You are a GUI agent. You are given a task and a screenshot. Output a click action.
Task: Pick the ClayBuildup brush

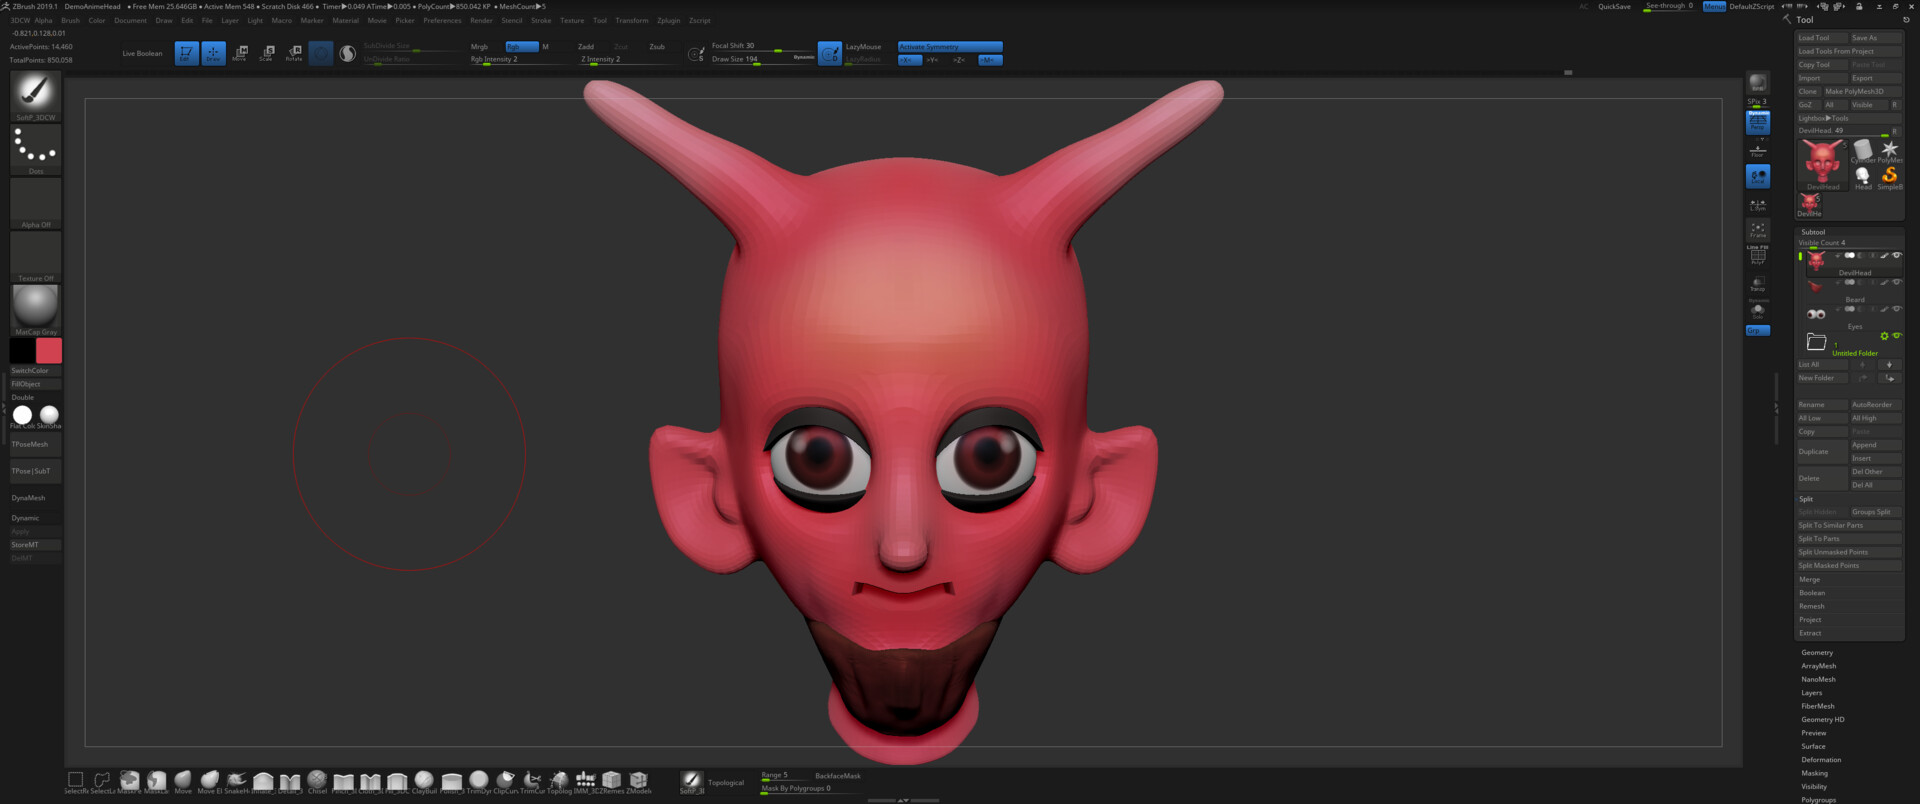(424, 781)
